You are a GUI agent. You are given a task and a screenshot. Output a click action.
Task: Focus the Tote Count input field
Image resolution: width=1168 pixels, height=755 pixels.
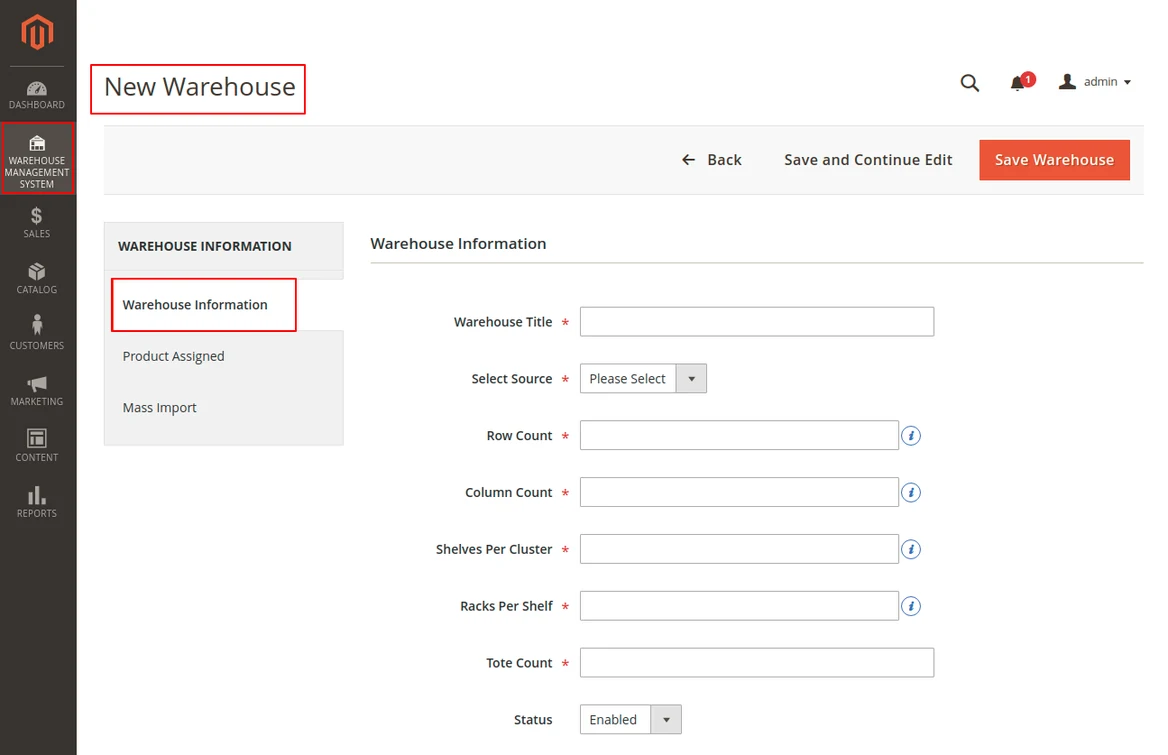click(757, 663)
